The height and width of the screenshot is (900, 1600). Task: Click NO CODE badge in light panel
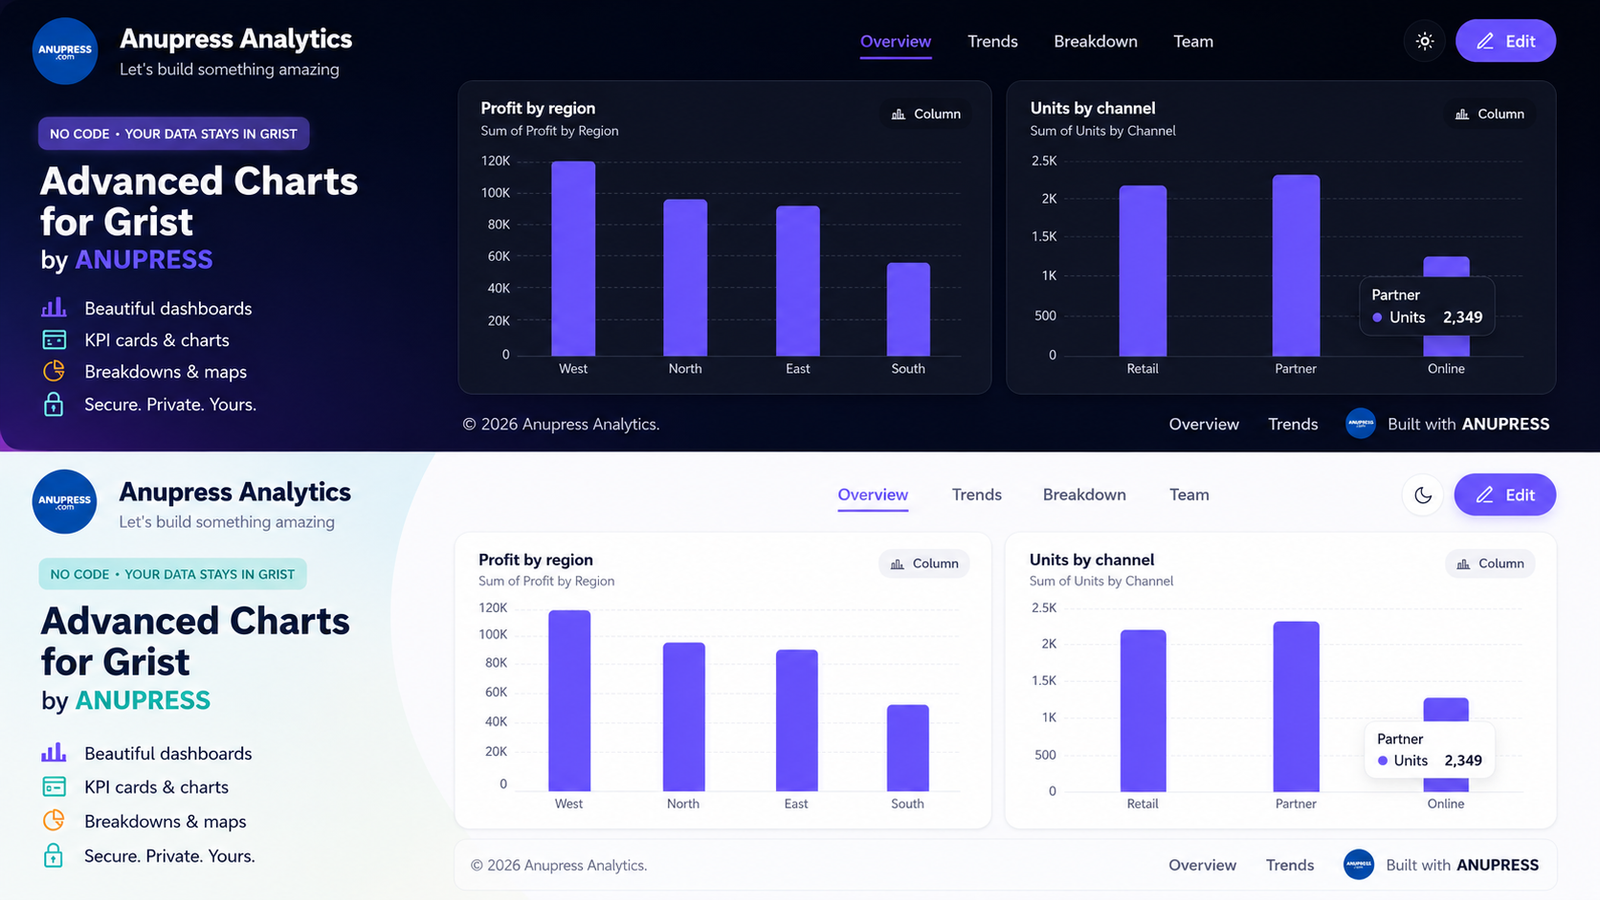tap(173, 574)
